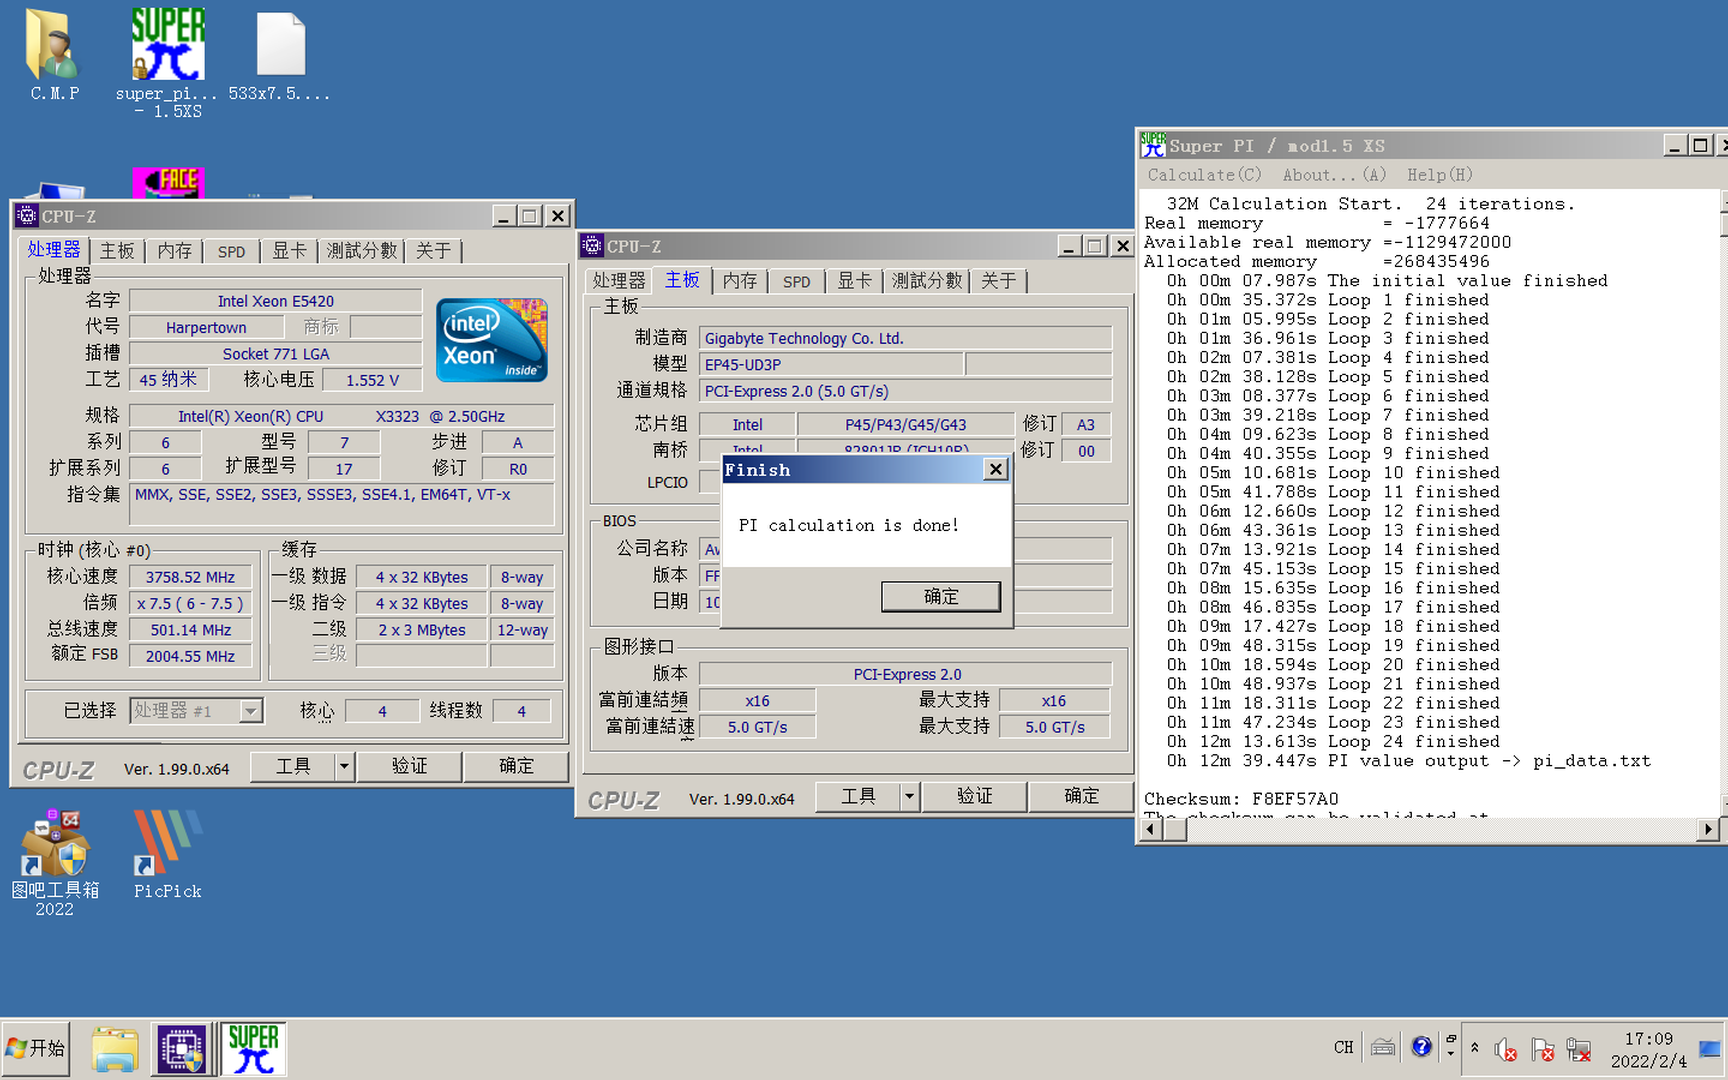1728x1080 pixels.
Task: Open the file explorer taskbar icon
Action: pos(115,1049)
